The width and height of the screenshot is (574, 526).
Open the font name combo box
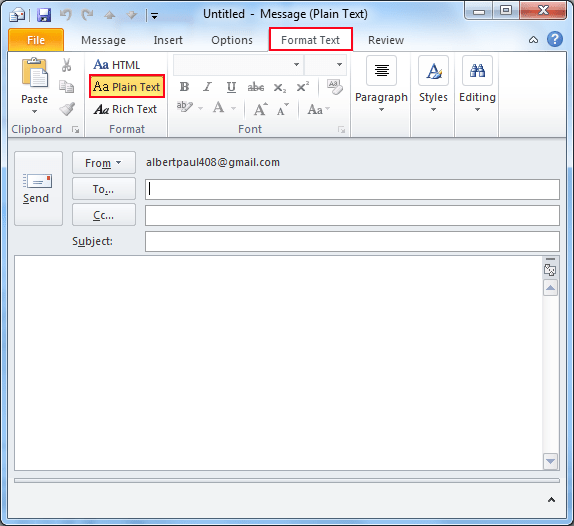[x=238, y=65]
